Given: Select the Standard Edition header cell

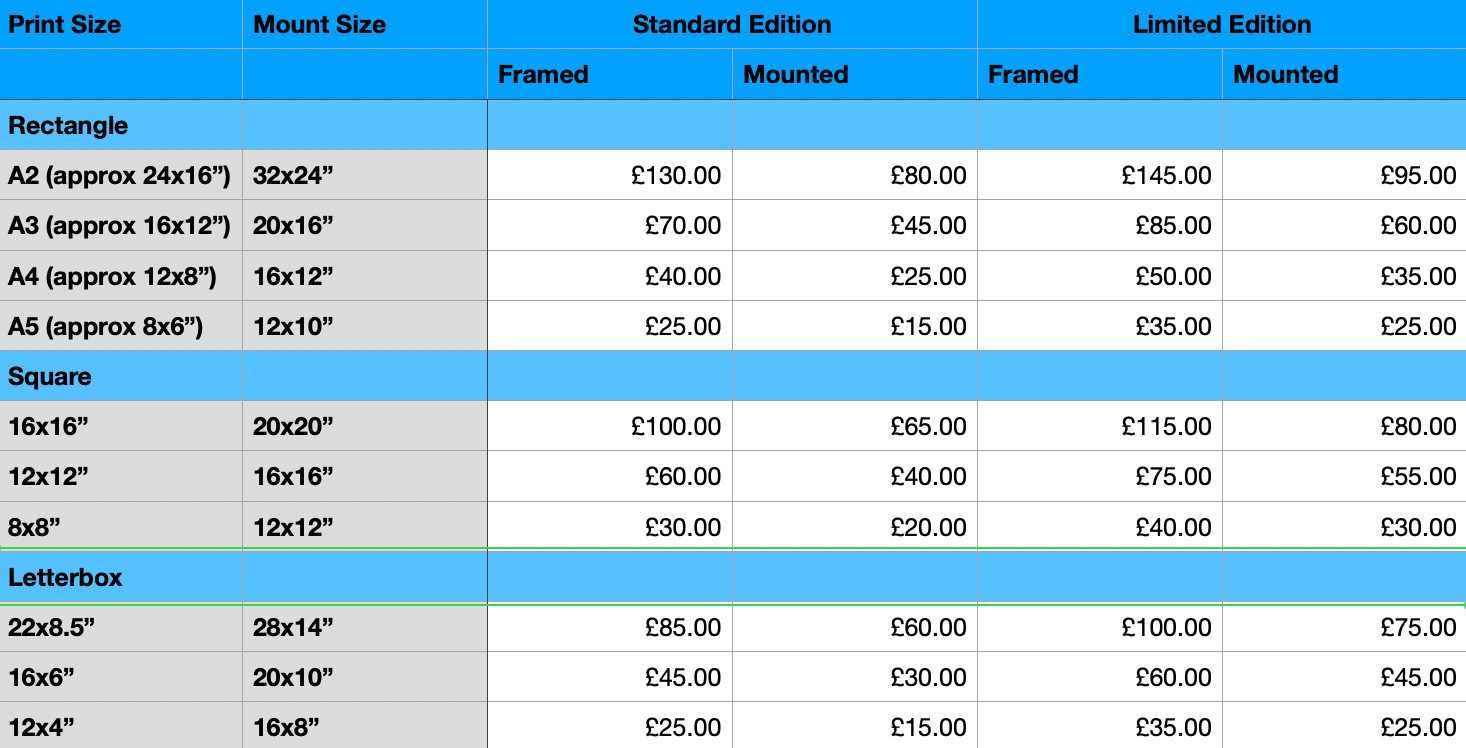Looking at the screenshot, I should click(x=732, y=24).
